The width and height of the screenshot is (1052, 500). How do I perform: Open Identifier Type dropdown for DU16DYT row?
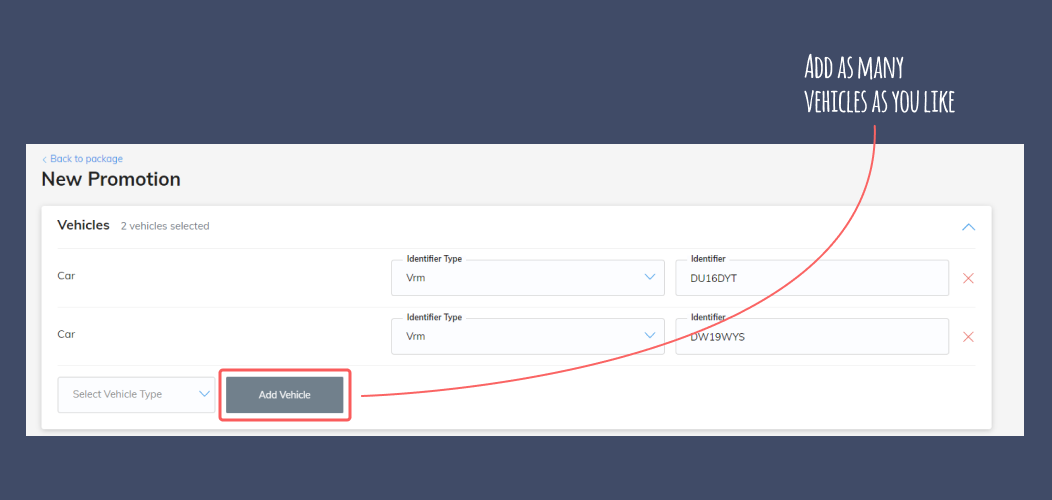pos(528,278)
